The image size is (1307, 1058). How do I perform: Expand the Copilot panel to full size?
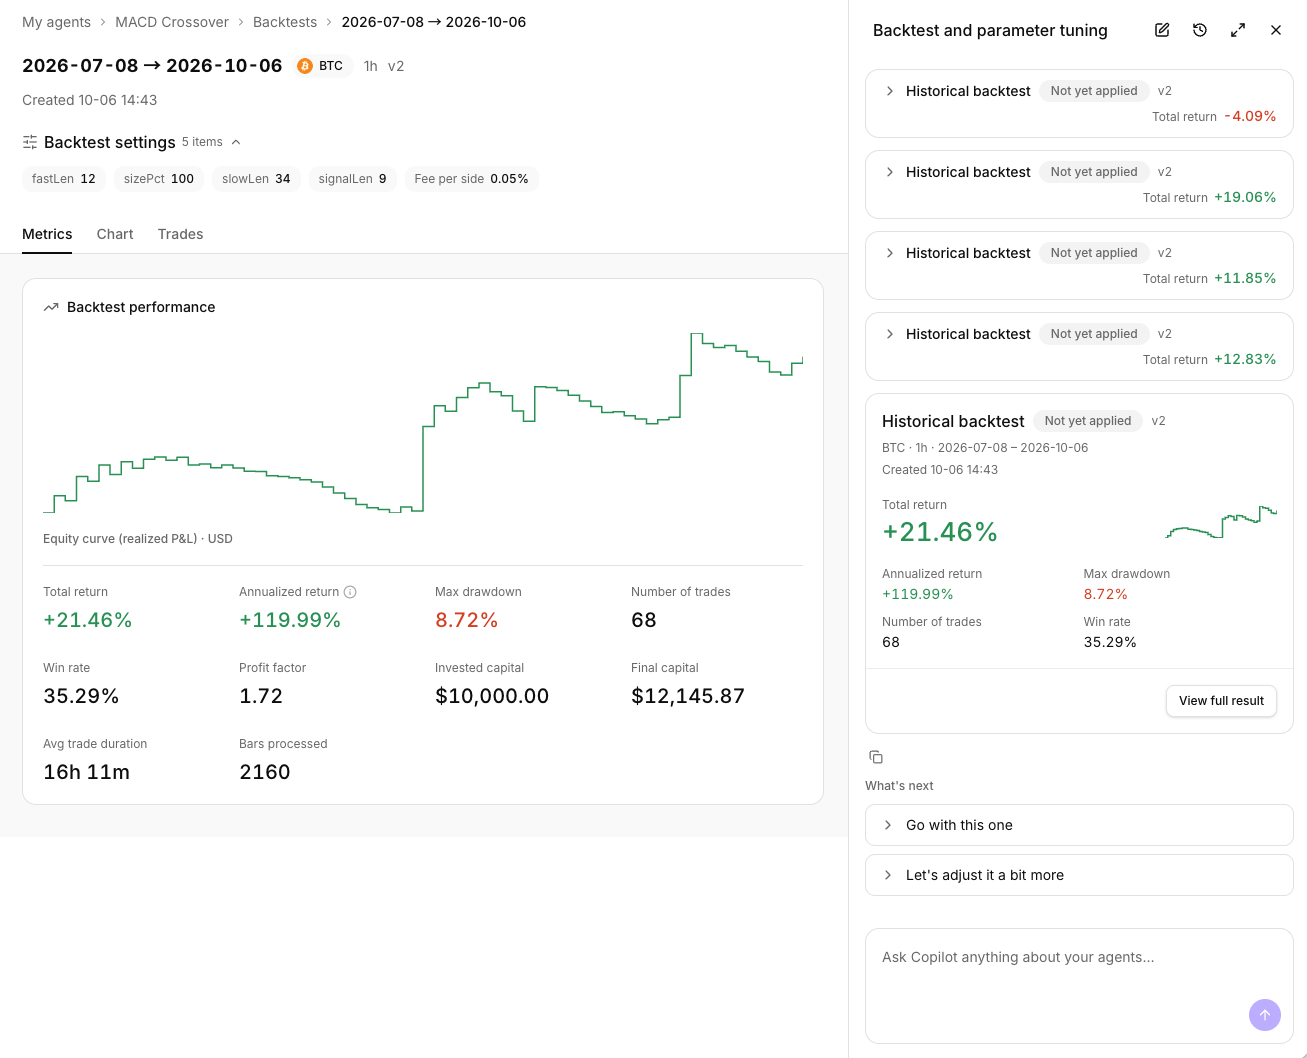[1238, 30]
